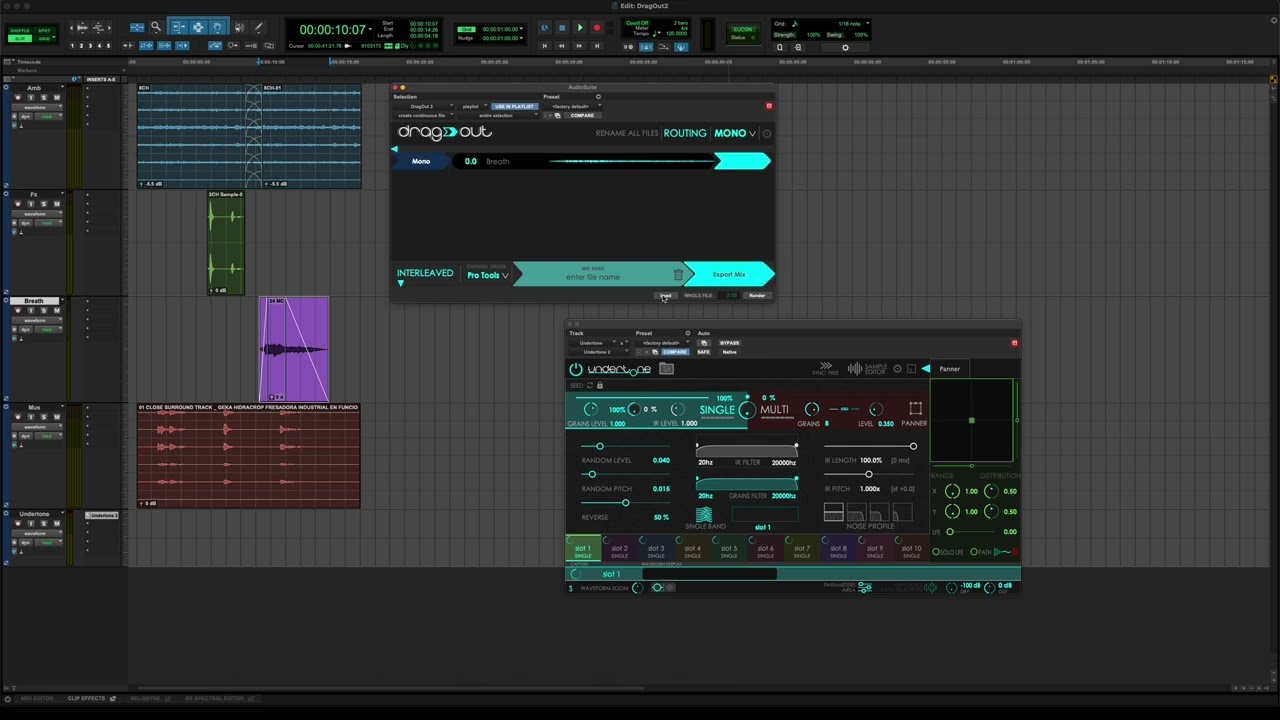Toggle SAFE on Undertone plugin
The width and height of the screenshot is (1280, 720).
point(703,352)
